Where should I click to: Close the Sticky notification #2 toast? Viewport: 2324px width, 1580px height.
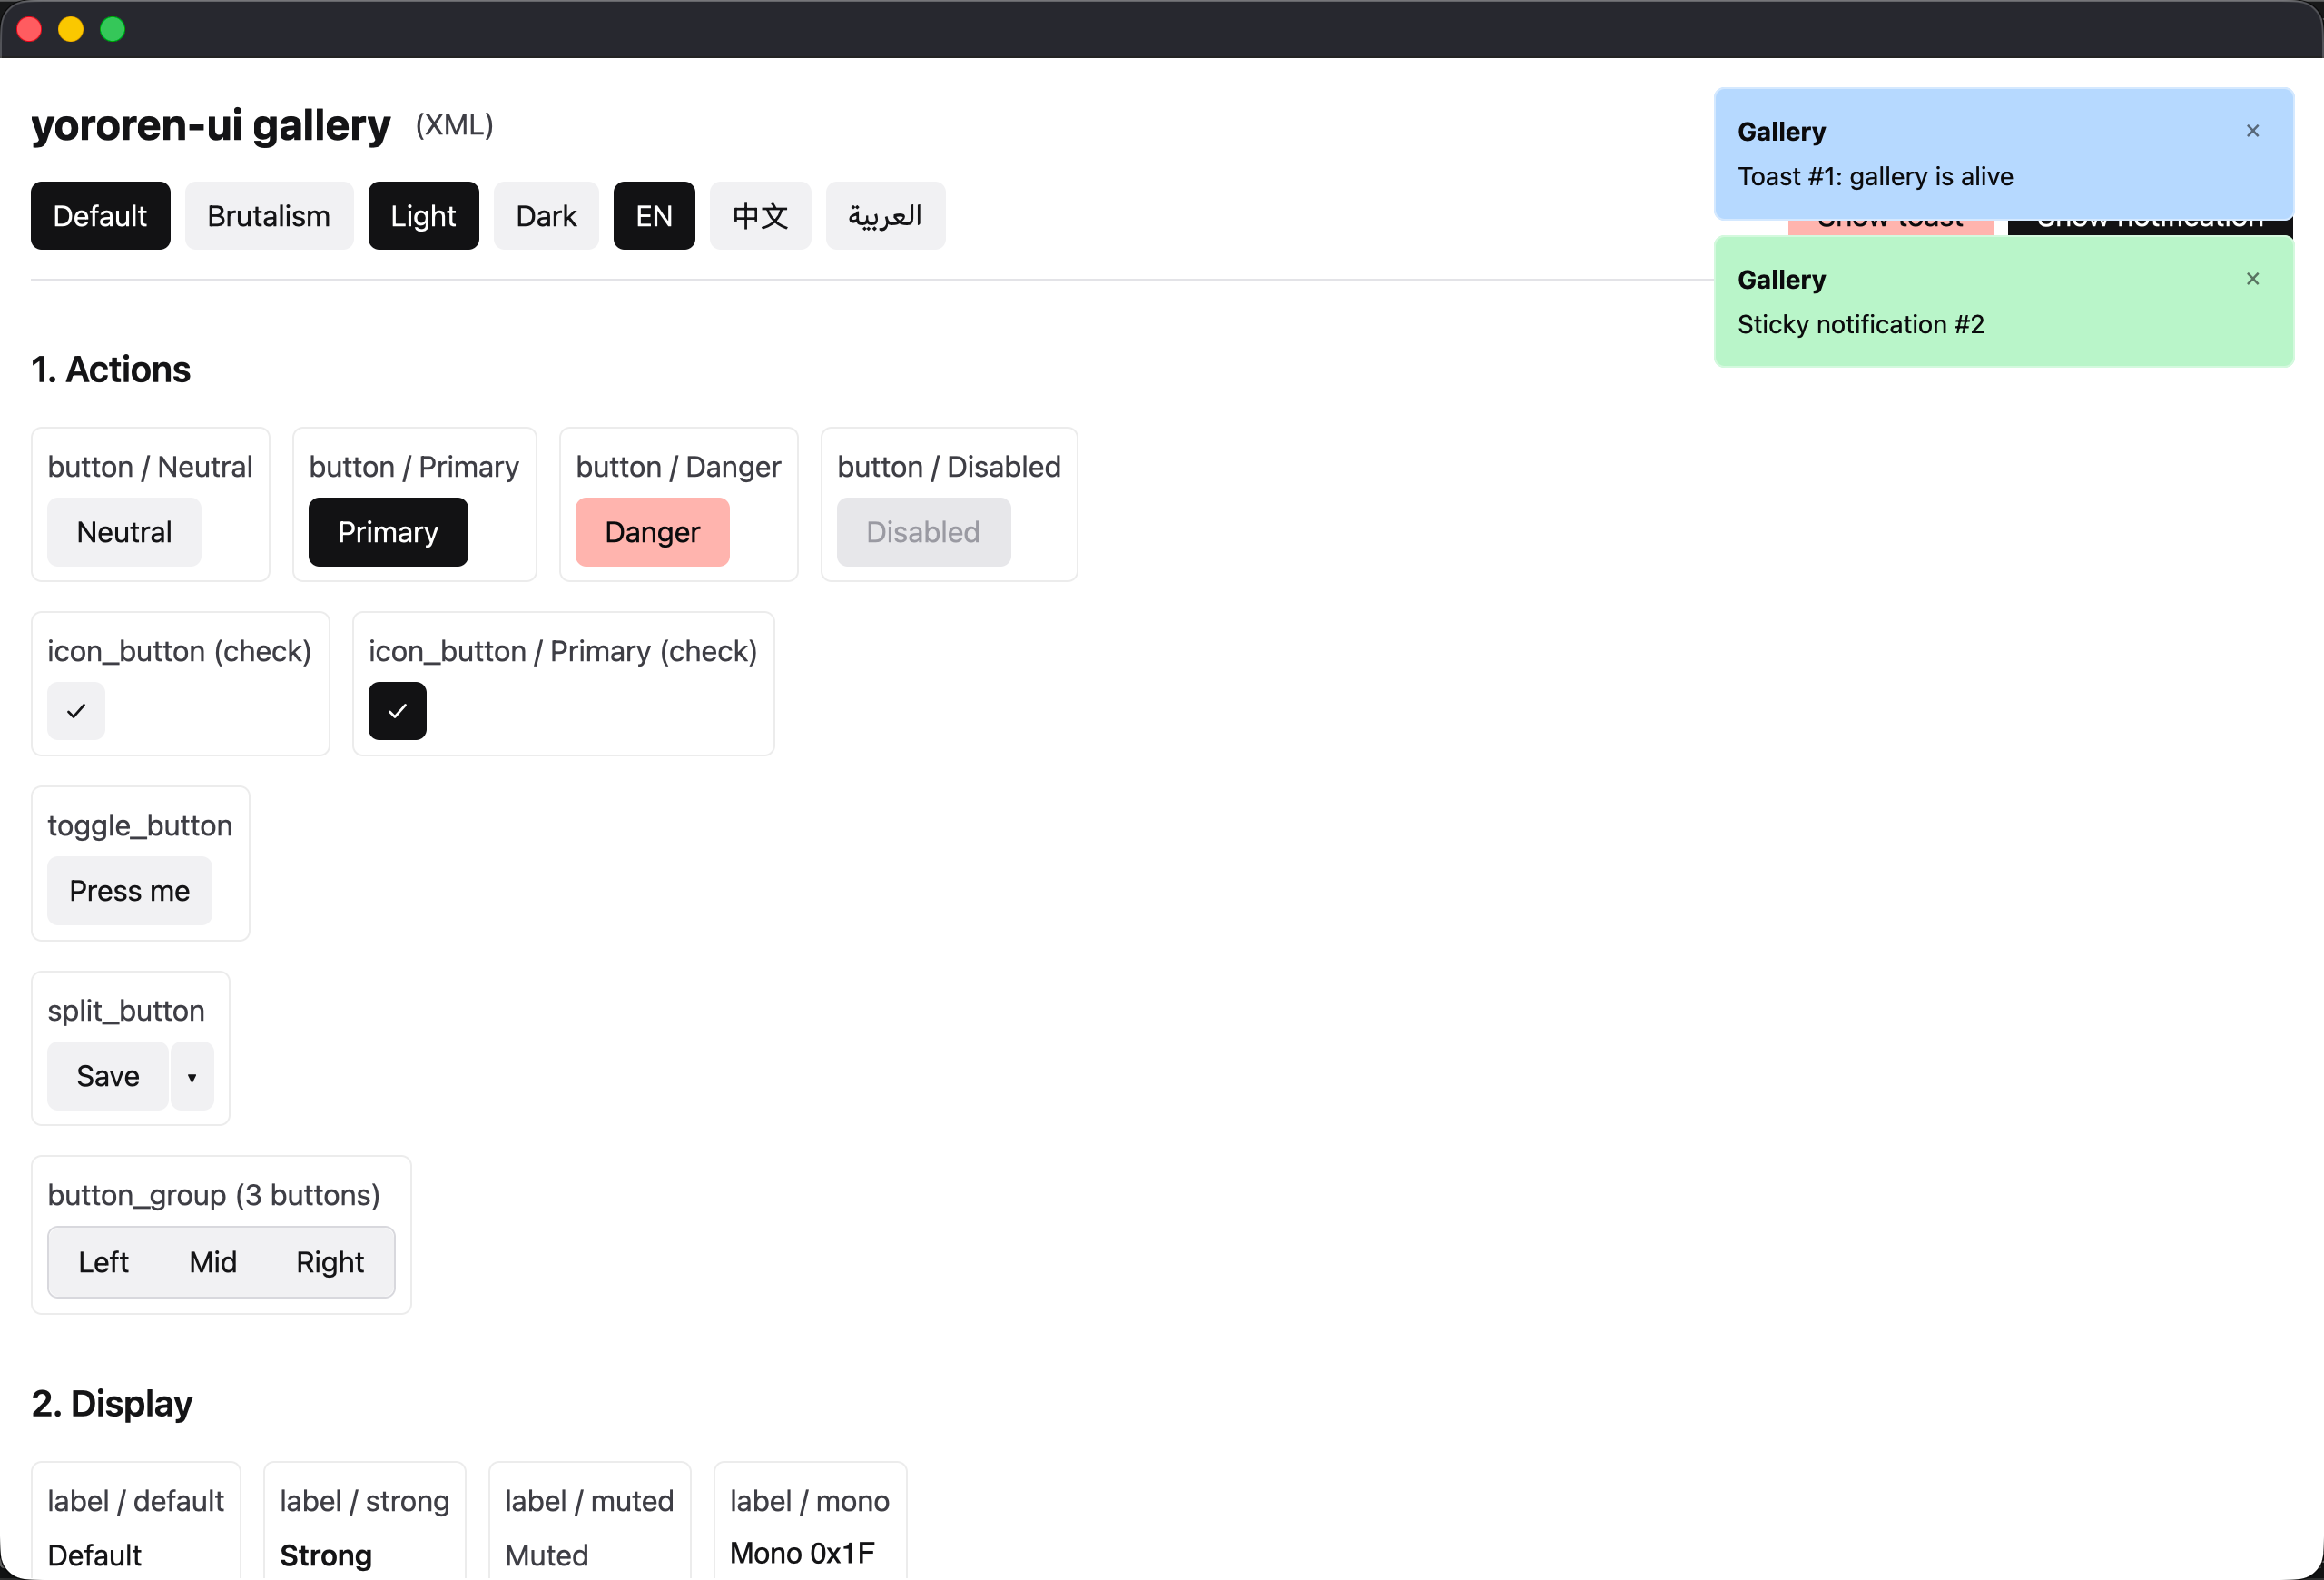pos(2252,279)
